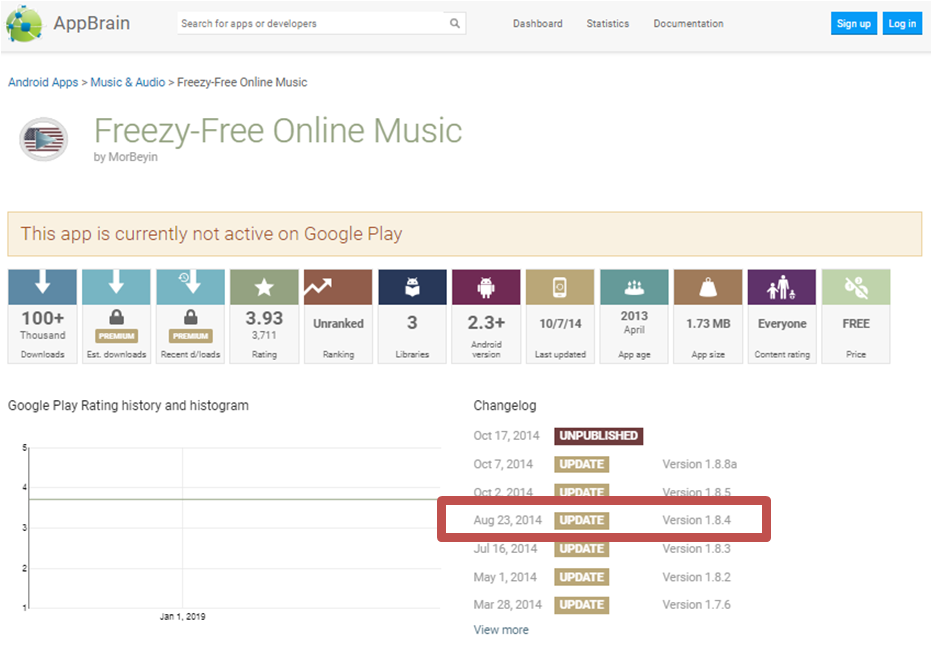Click the FREE price value

click(x=856, y=323)
